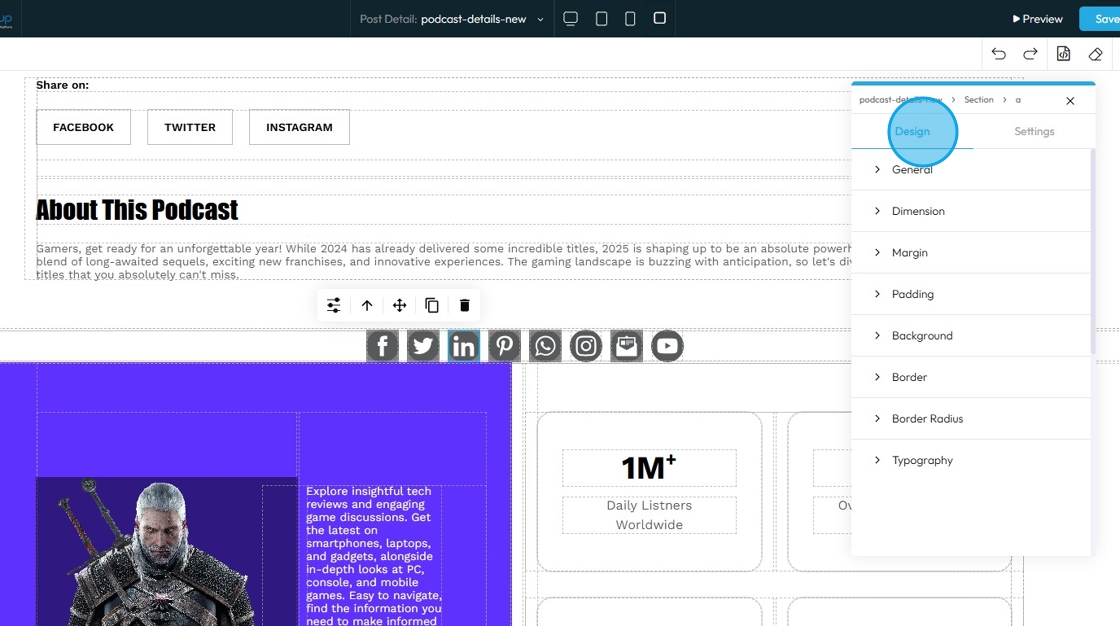Expand the Padding section
Viewport: 1120px width, 626px height.
click(x=971, y=294)
